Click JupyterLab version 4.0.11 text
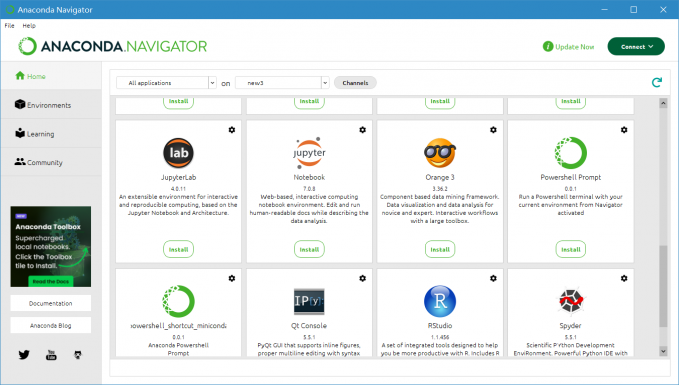 pos(178,189)
